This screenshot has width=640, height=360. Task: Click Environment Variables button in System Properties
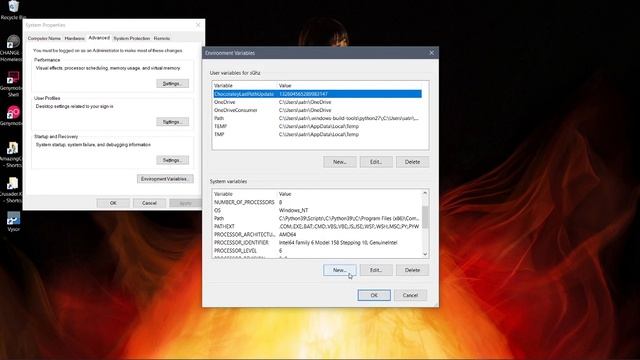(165, 179)
